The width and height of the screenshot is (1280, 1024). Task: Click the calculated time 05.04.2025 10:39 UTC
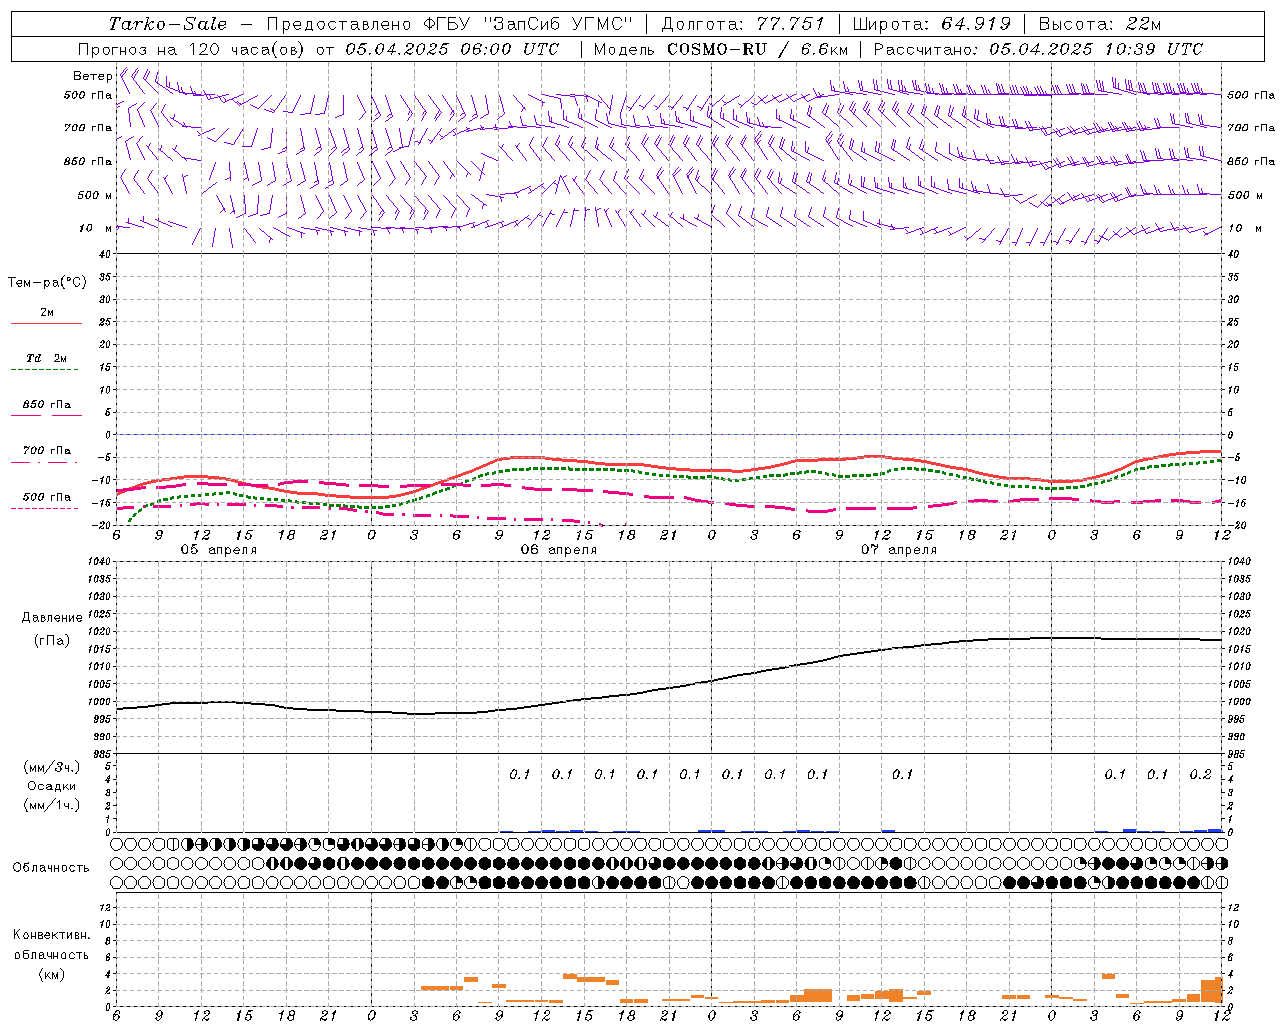1096,49
